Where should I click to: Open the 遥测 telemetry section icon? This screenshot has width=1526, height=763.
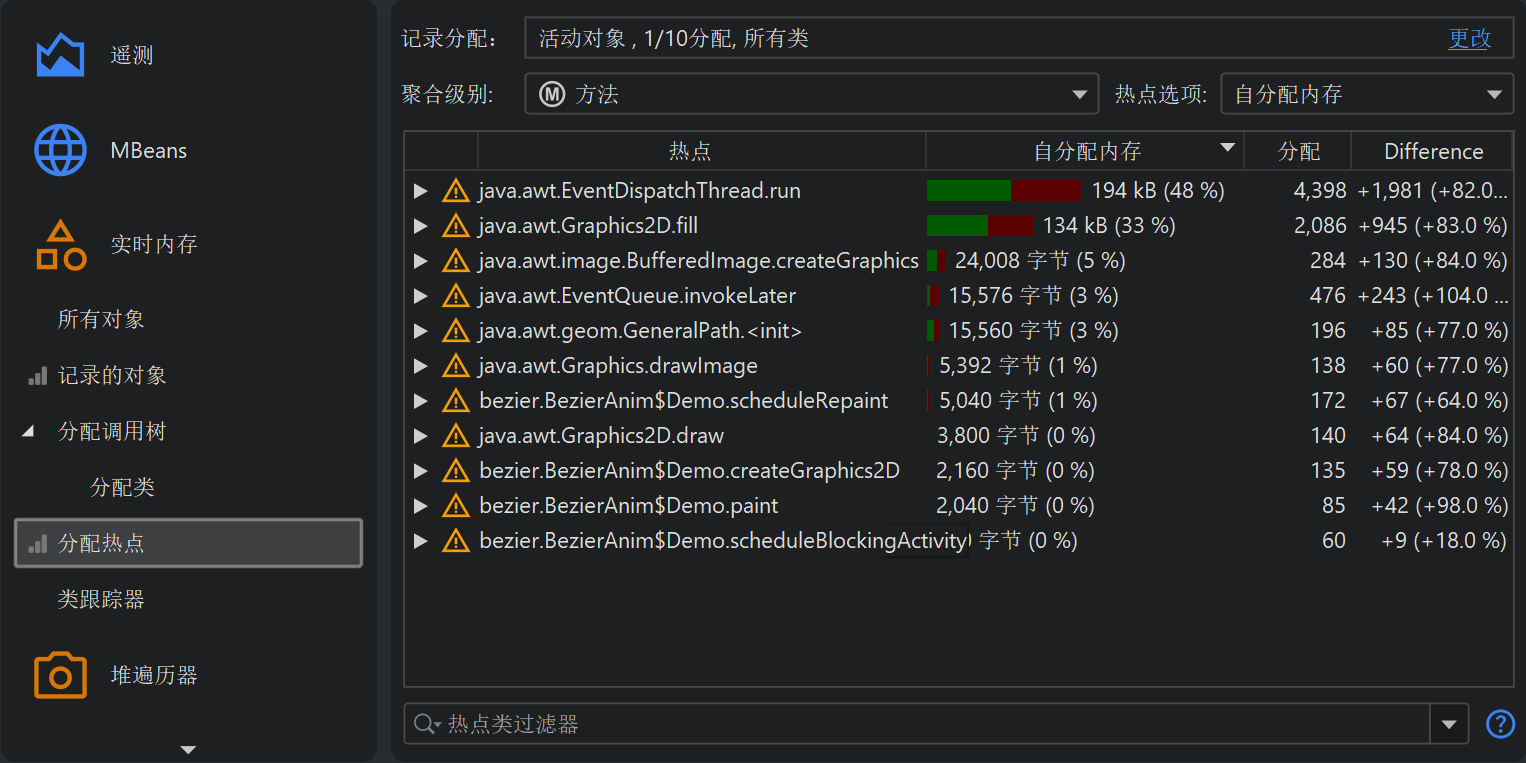[60, 55]
